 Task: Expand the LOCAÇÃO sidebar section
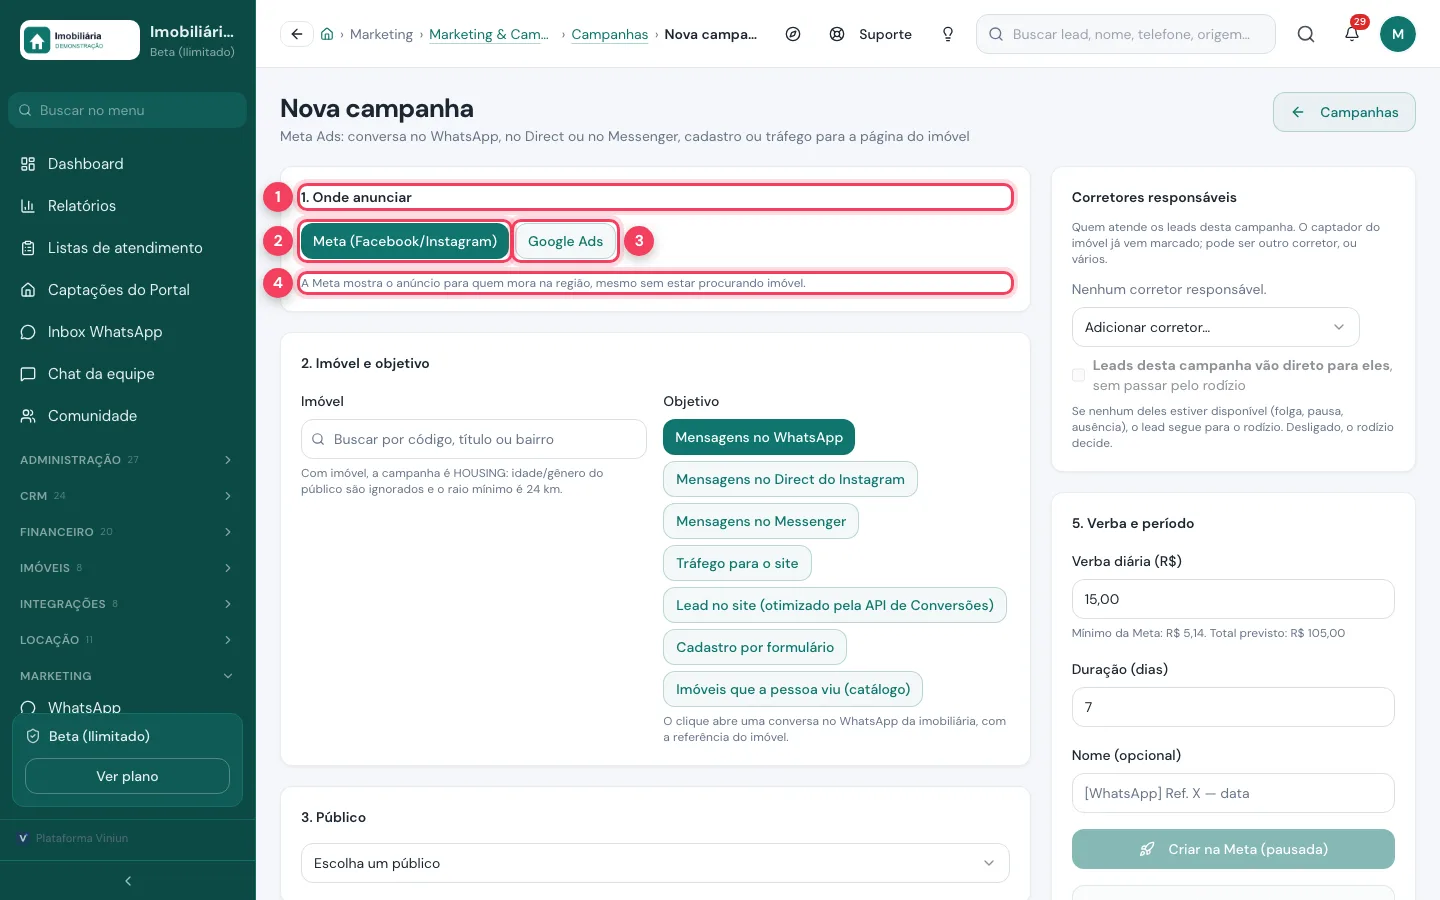[127, 640]
